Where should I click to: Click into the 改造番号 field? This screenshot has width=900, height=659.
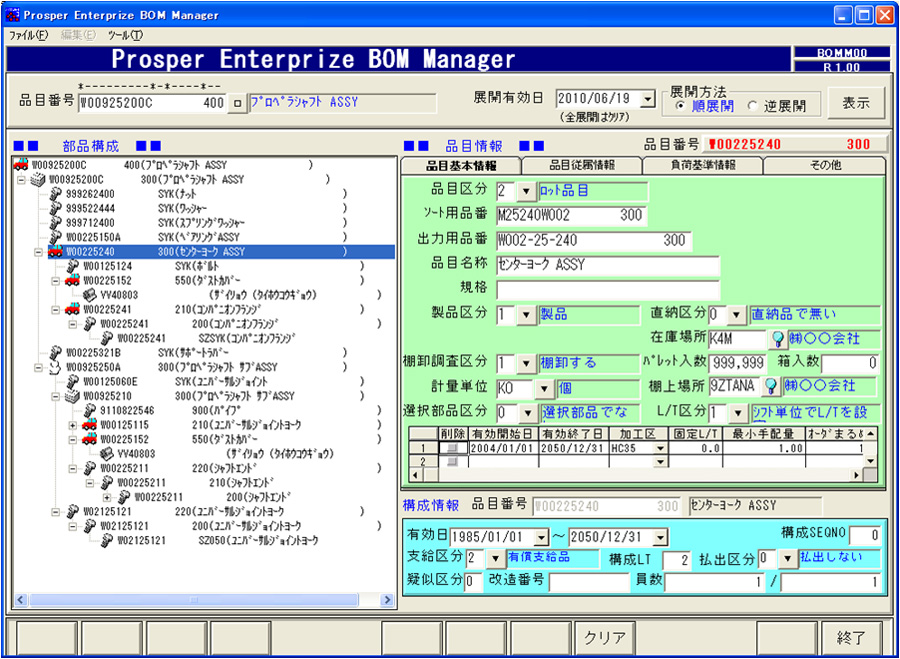click(x=589, y=582)
